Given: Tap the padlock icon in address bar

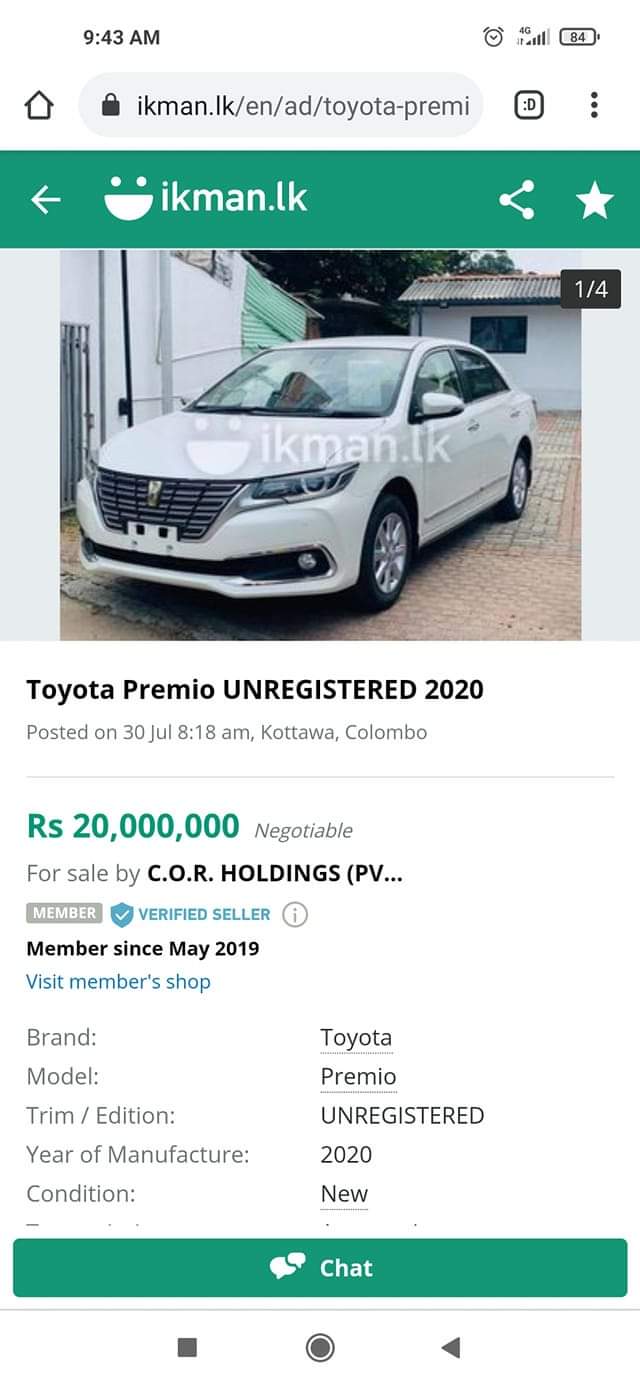Looking at the screenshot, I should [x=112, y=105].
